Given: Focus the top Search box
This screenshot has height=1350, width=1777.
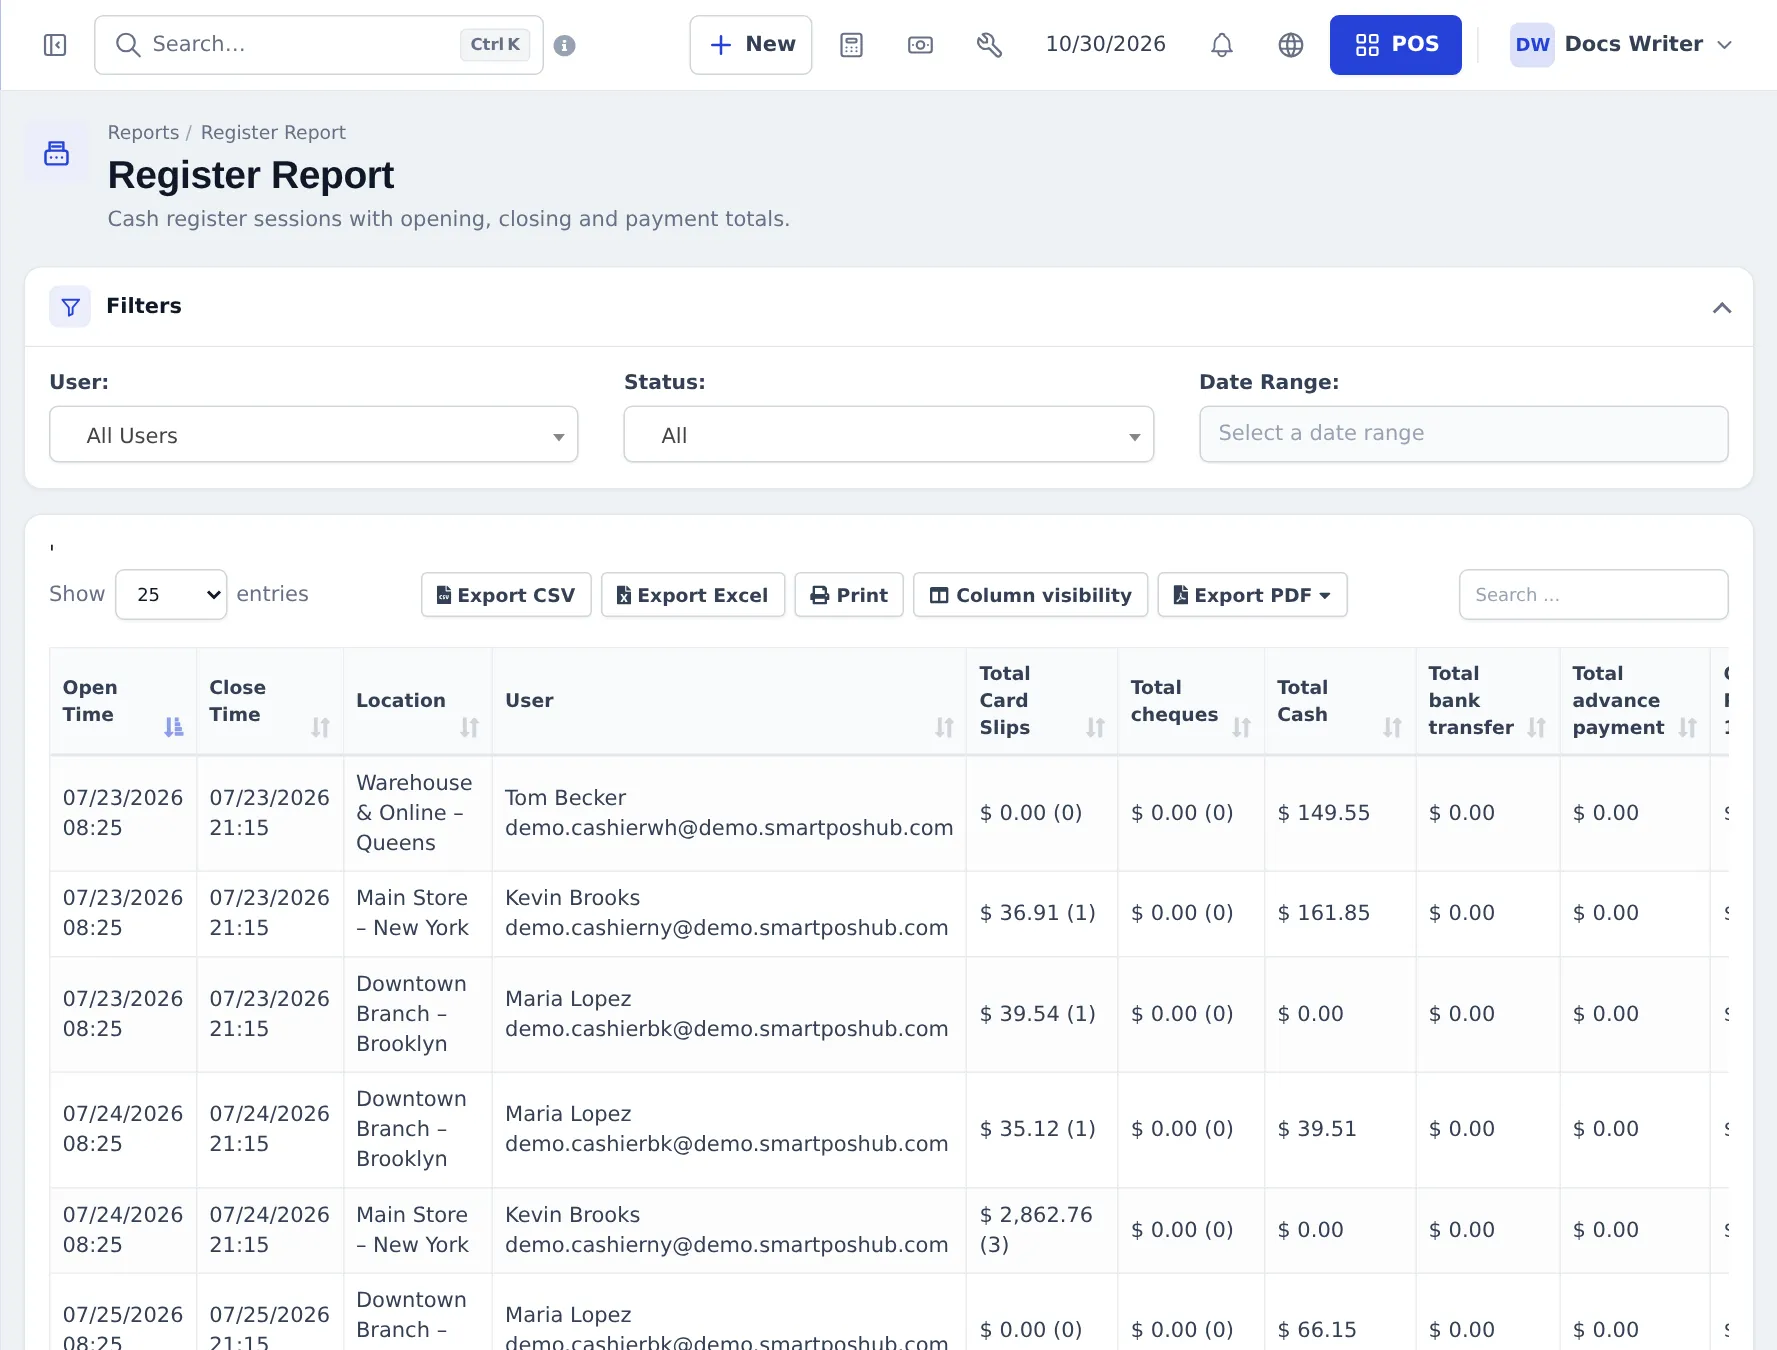Looking at the screenshot, I should [319, 45].
